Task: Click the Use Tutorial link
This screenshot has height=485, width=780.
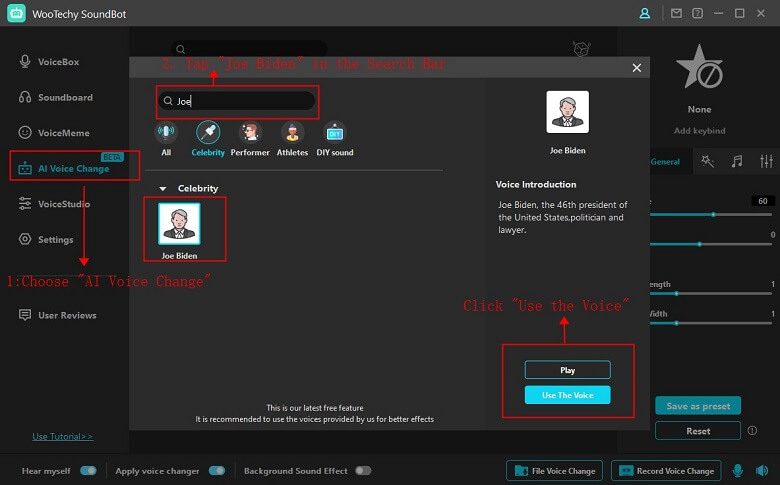Action: click(x=62, y=437)
